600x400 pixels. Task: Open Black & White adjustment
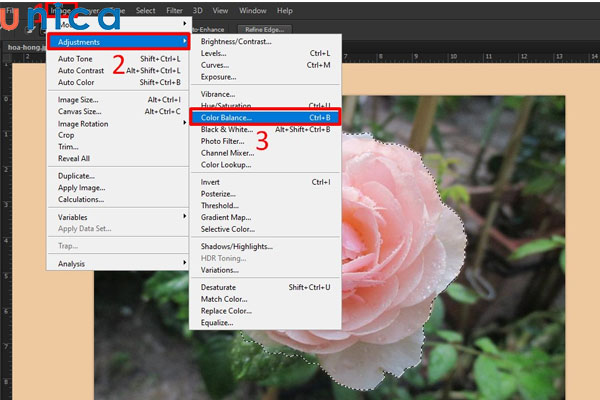point(265,129)
